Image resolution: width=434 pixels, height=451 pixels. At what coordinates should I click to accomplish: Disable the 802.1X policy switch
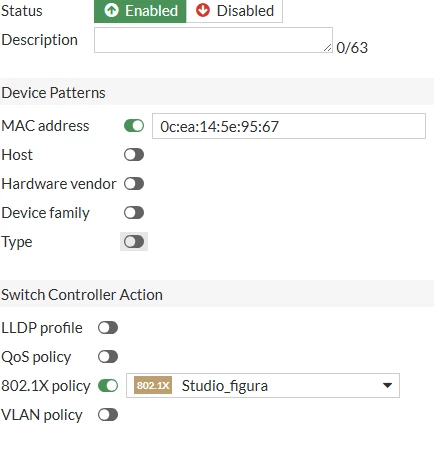pyautogui.click(x=108, y=386)
